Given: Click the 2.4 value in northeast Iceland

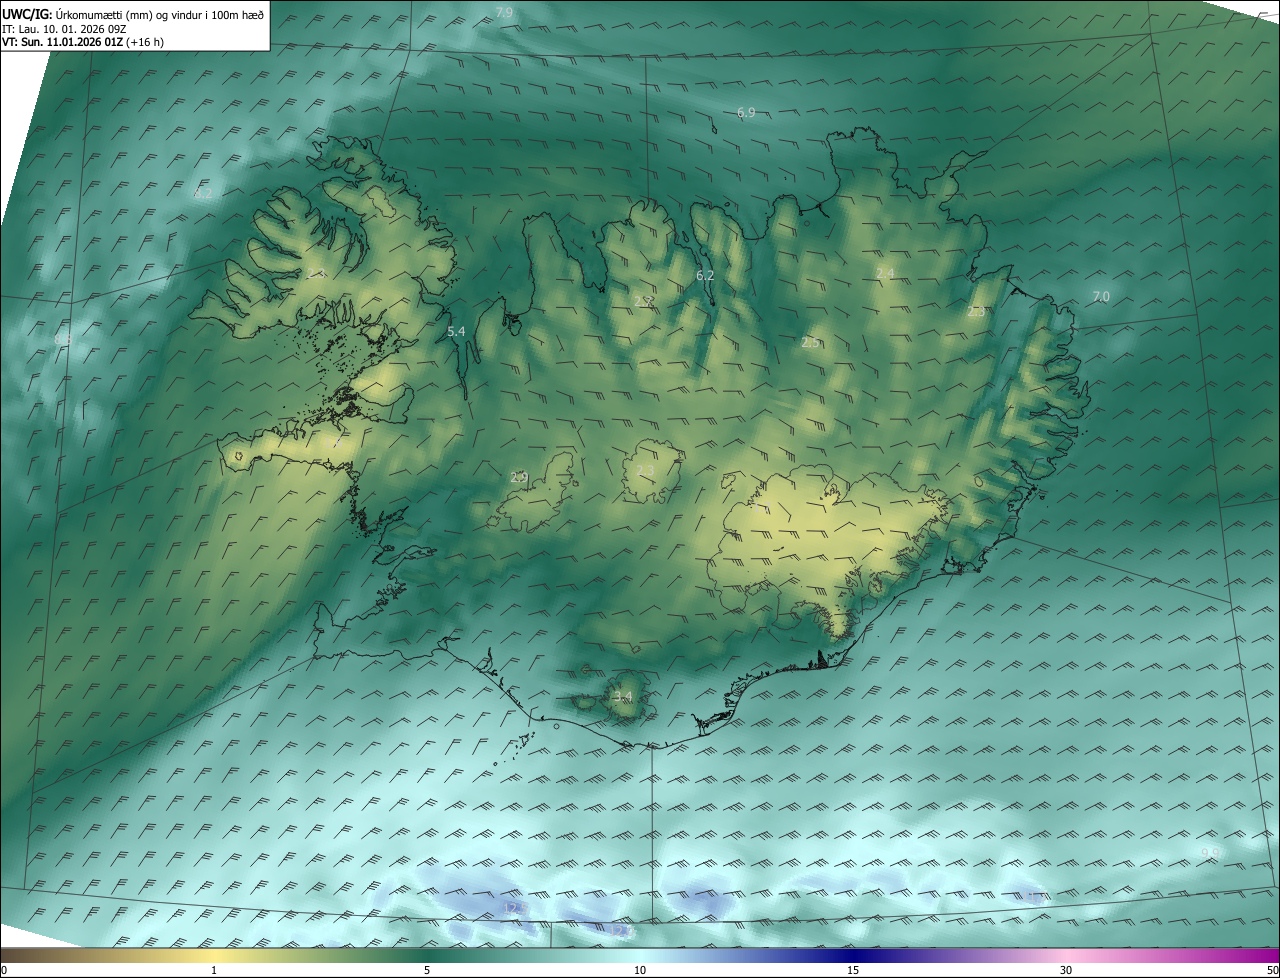Looking at the screenshot, I should (885, 273).
